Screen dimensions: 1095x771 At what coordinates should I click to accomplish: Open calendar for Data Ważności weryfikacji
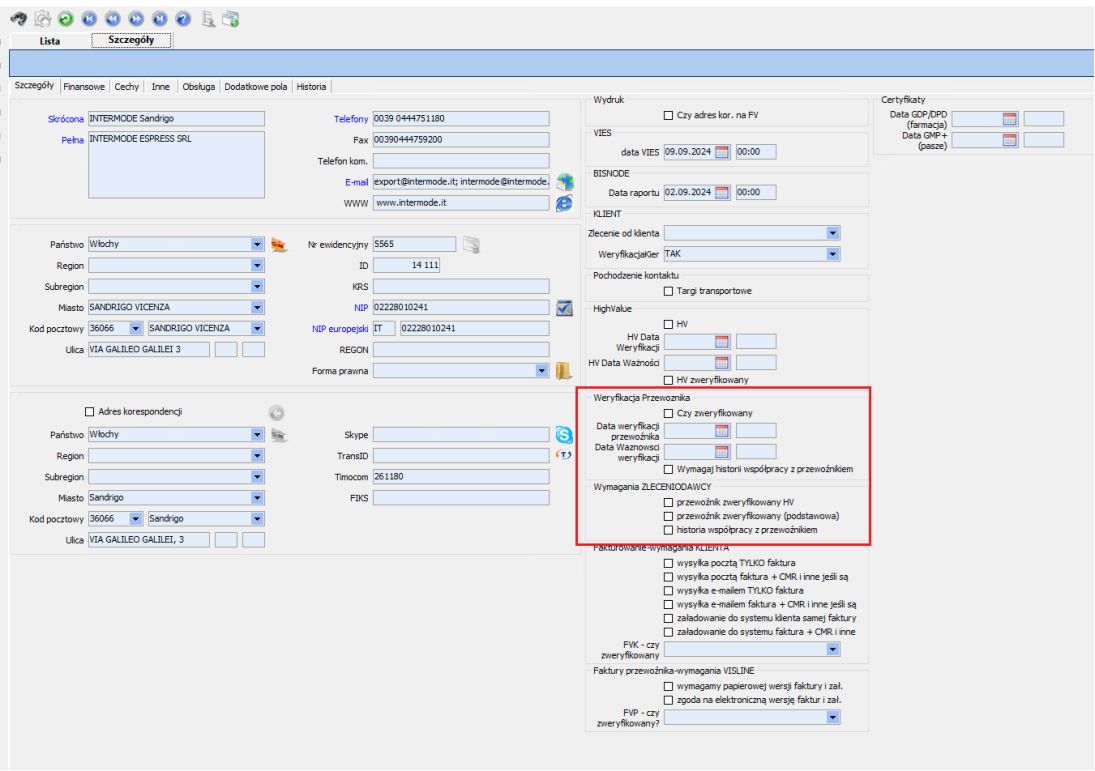pyautogui.click(x=722, y=452)
